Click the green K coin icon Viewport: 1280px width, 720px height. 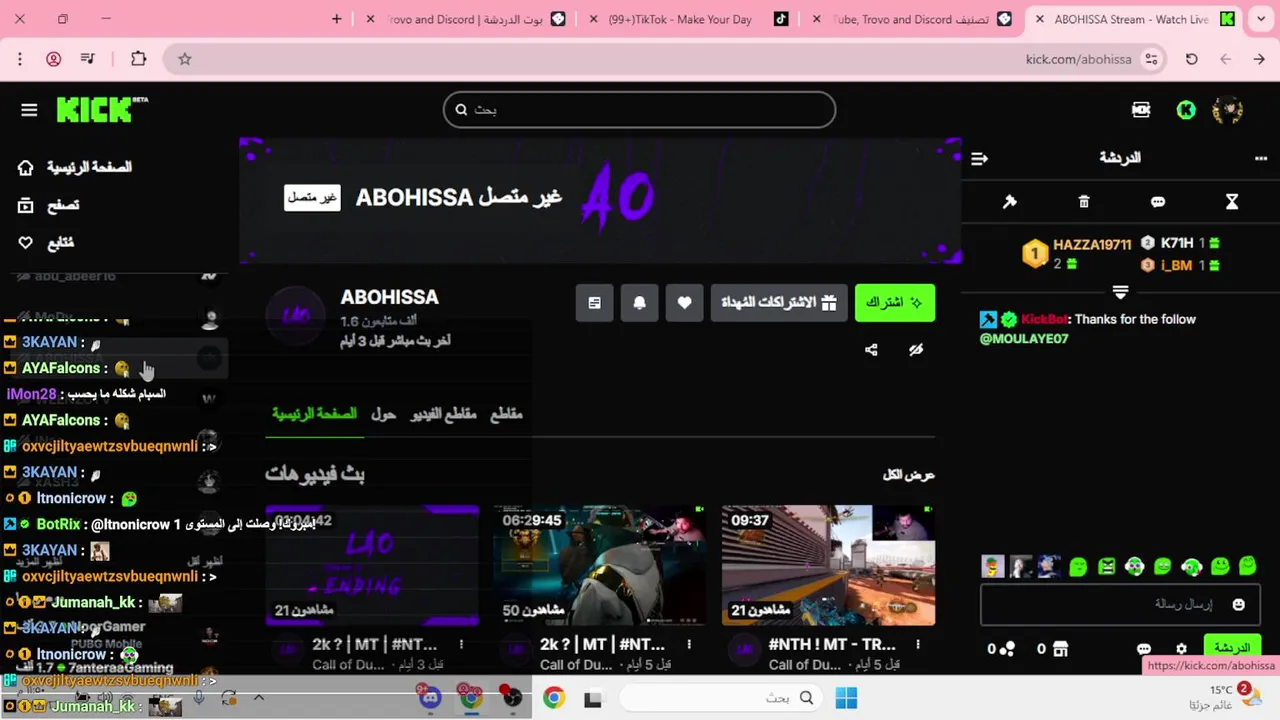[x=1186, y=110]
